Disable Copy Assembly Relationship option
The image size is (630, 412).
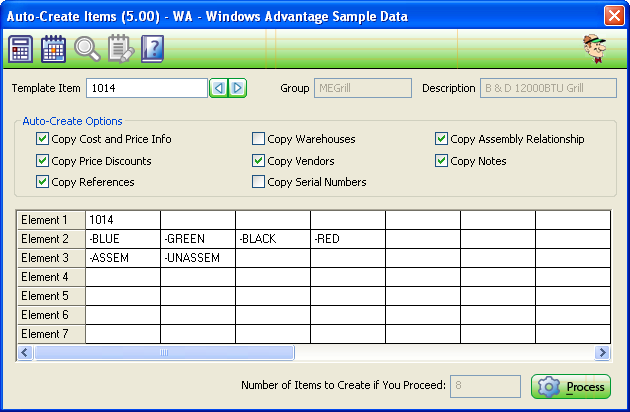coord(442,139)
